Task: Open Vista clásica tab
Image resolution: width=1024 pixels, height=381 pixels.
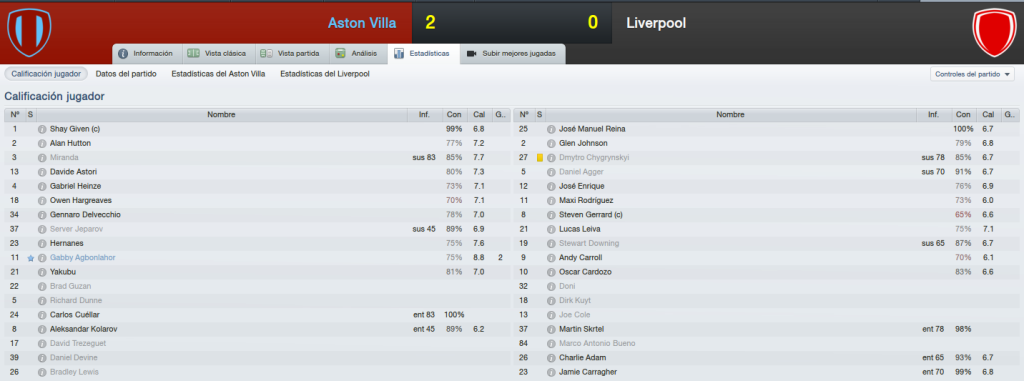Action: pos(216,54)
